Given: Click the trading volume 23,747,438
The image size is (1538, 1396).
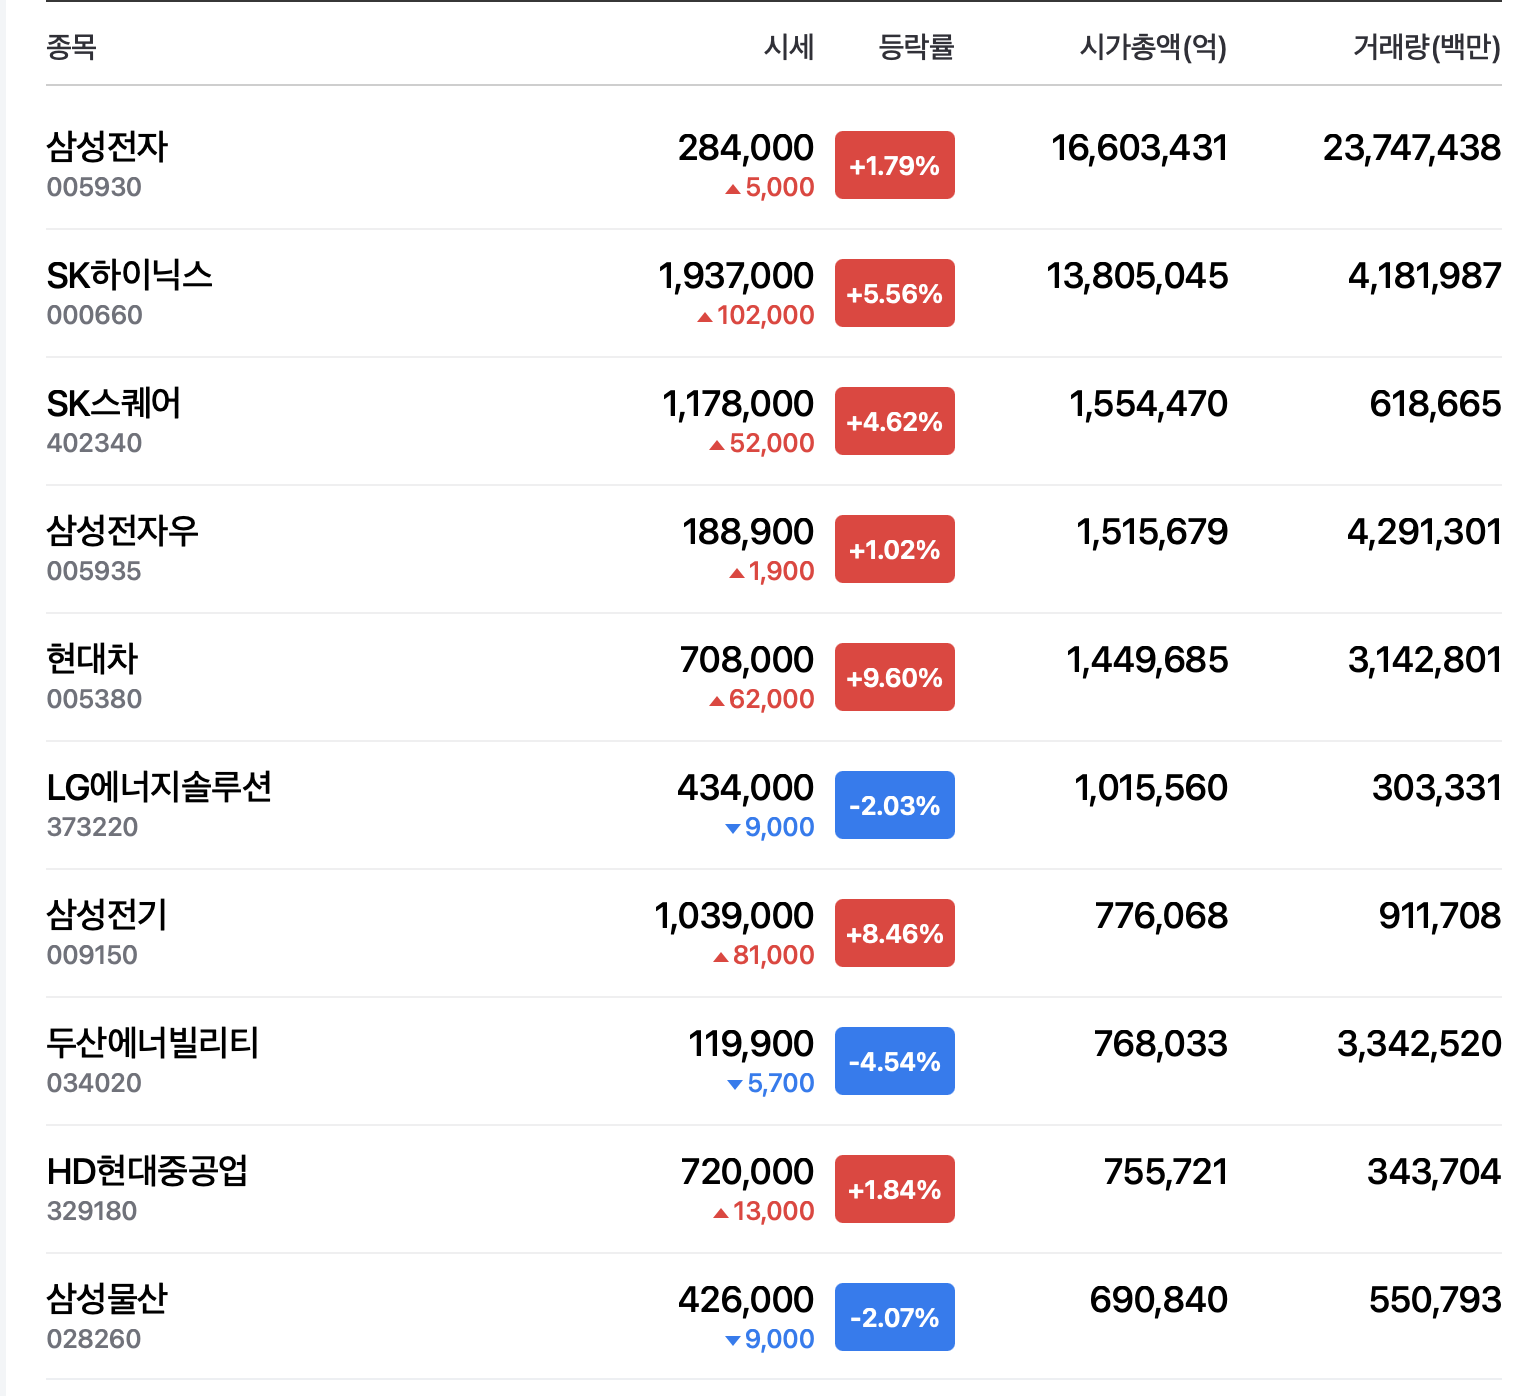Looking at the screenshot, I should (1412, 148).
